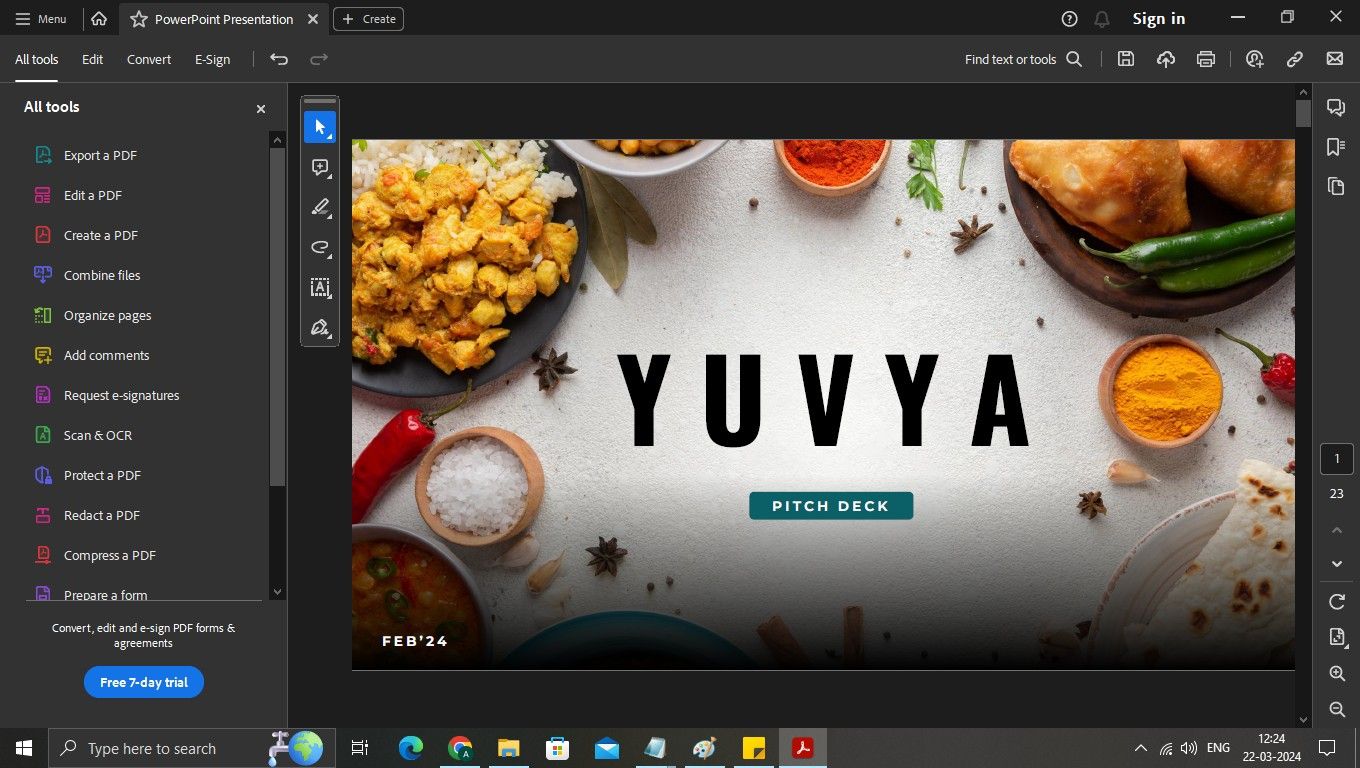Go to the Acrobat home screen
Viewport: 1360px width, 768px height.
(x=99, y=19)
